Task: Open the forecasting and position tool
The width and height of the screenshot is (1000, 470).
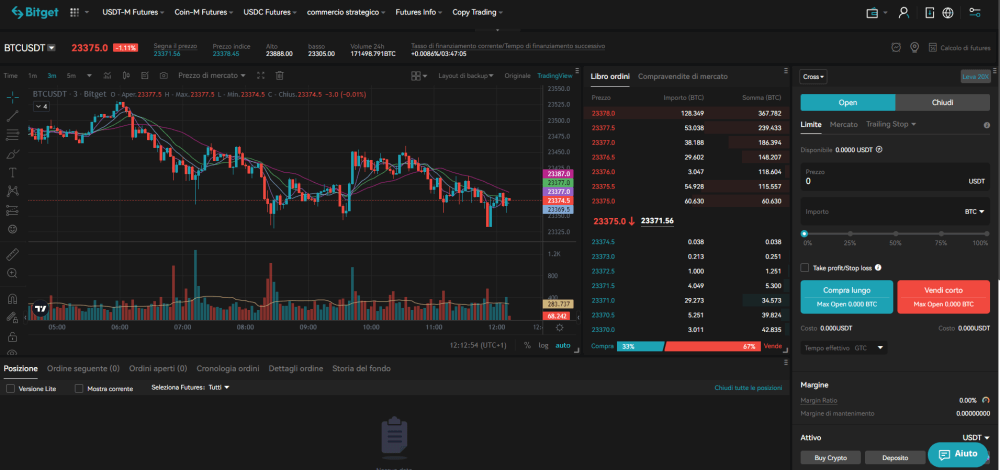Action: 12,210
